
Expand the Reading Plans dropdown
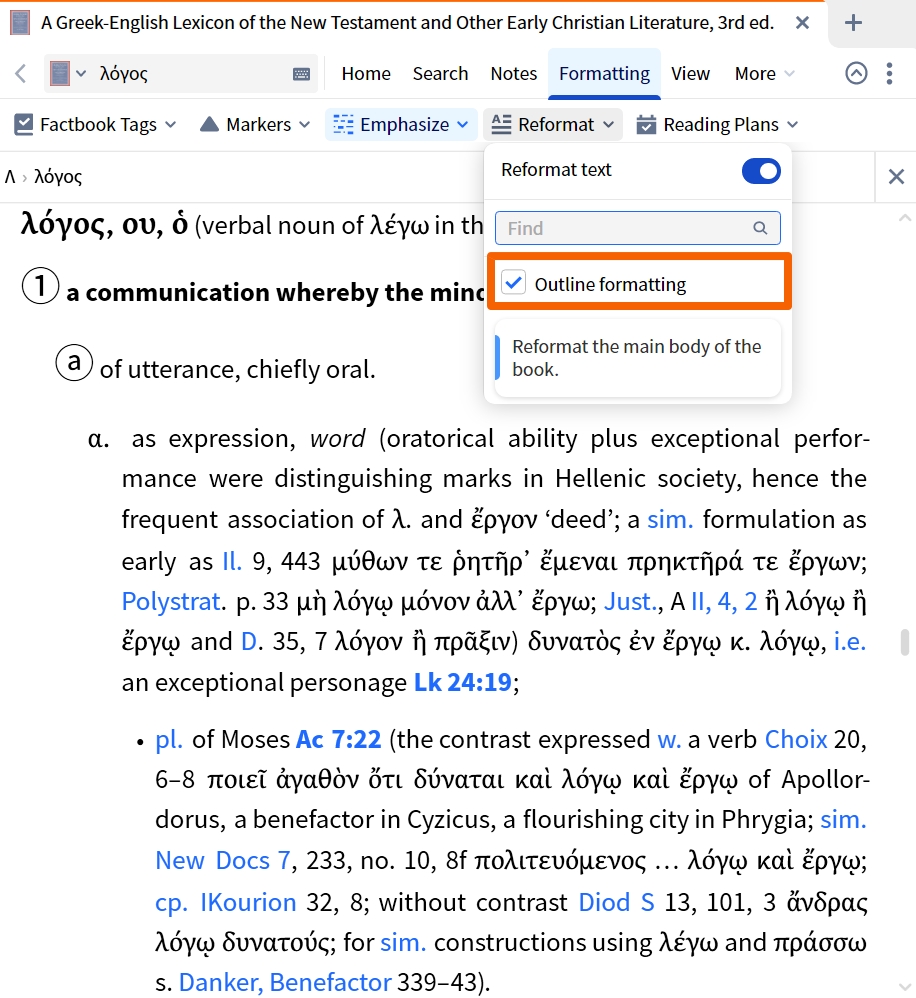coord(793,125)
